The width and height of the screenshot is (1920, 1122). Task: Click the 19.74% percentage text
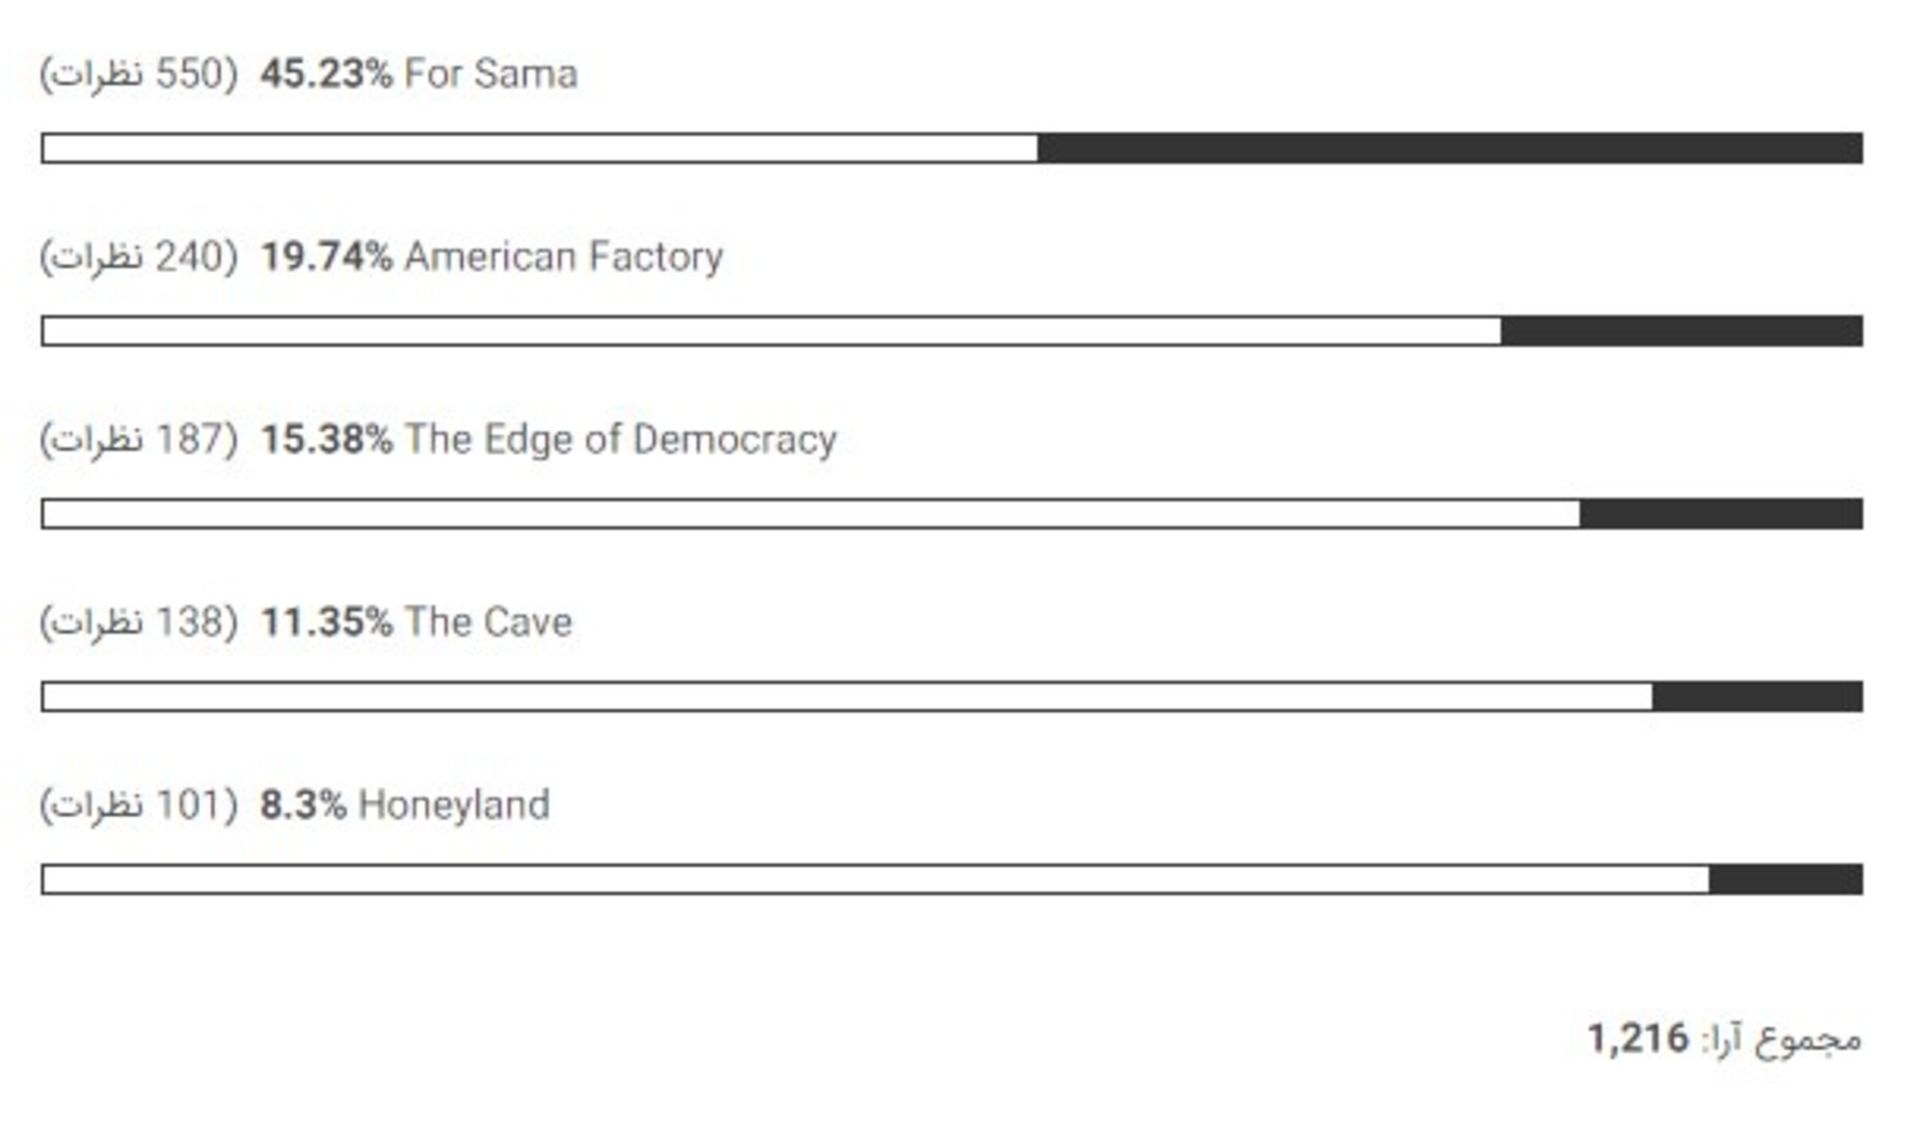[326, 257]
